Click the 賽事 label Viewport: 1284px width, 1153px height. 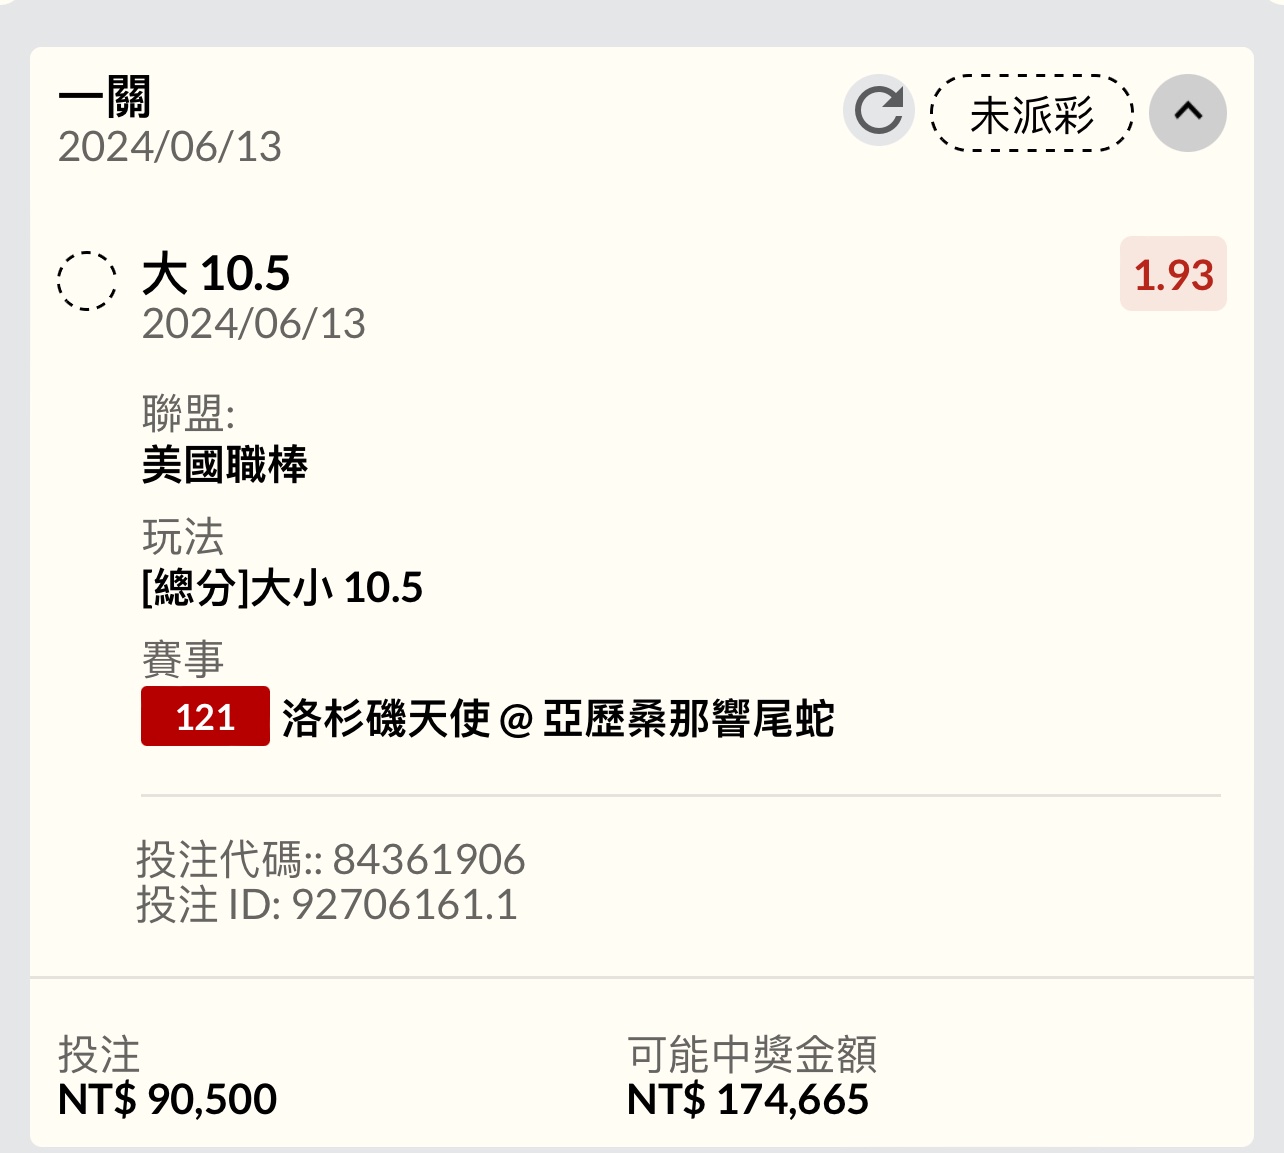[183, 660]
